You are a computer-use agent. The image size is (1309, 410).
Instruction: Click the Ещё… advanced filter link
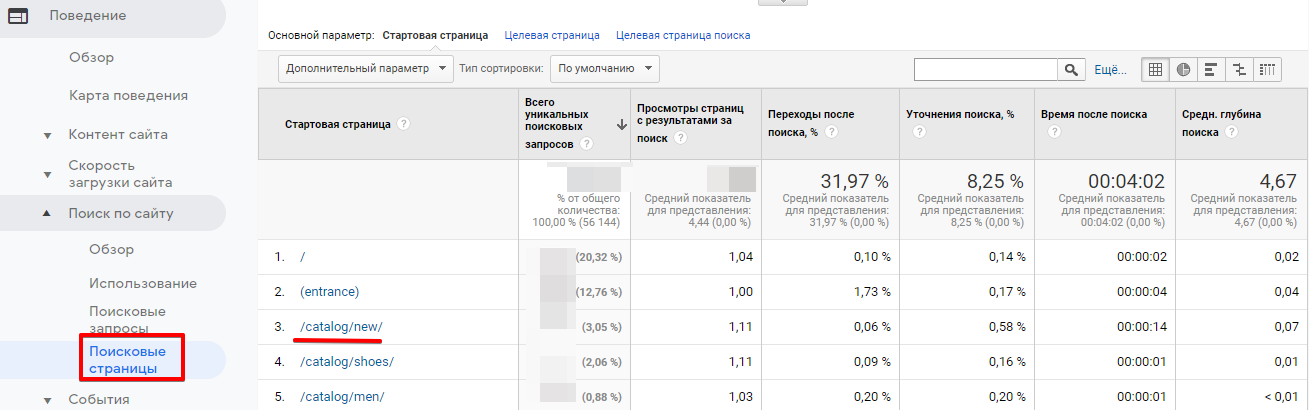pos(1111,69)
